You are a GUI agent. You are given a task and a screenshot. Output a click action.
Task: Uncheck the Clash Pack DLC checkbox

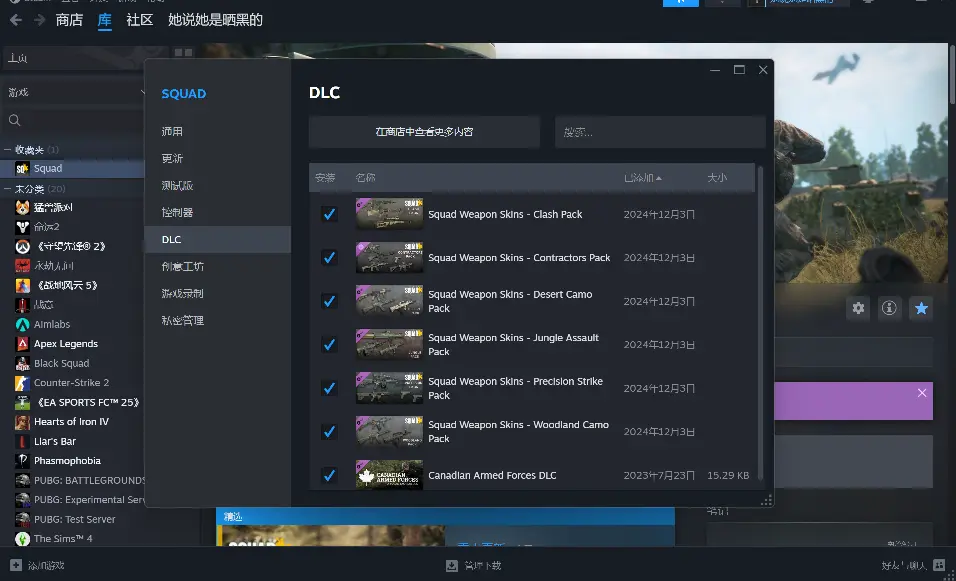point(329,214)
